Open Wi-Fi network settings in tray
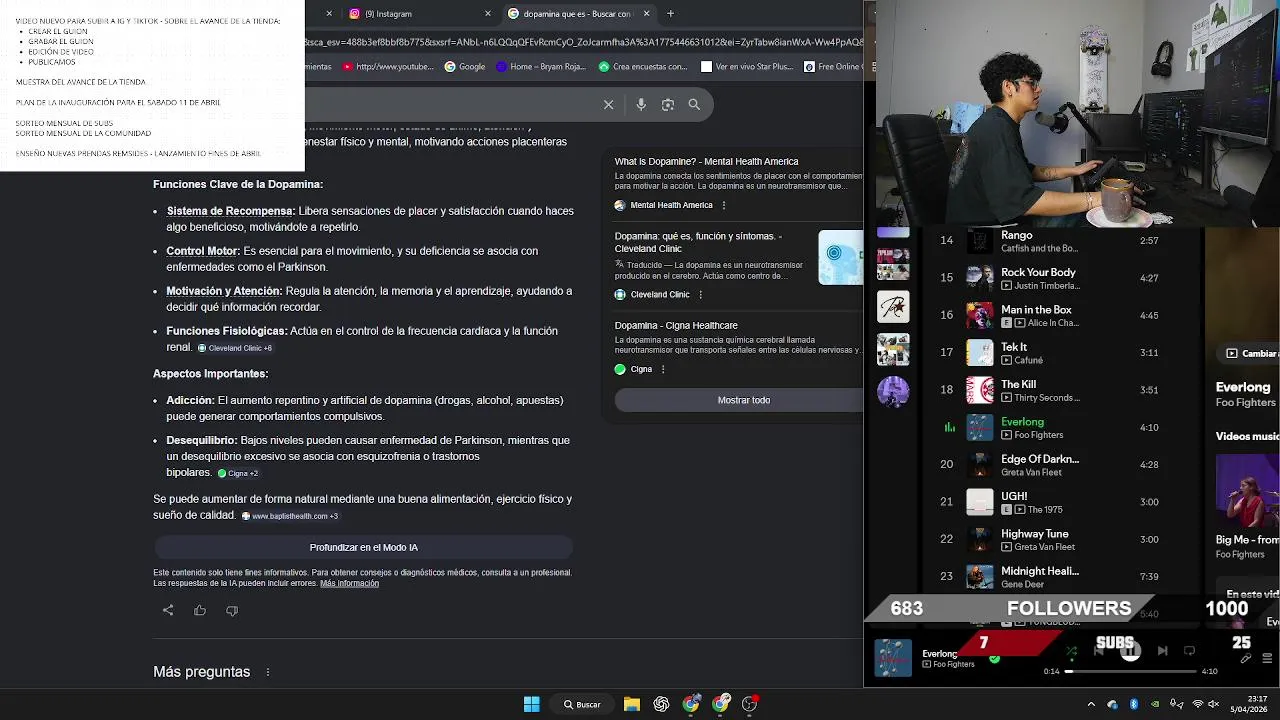The width and height of the screenshot is (1280, 720). pos(1197,704)
